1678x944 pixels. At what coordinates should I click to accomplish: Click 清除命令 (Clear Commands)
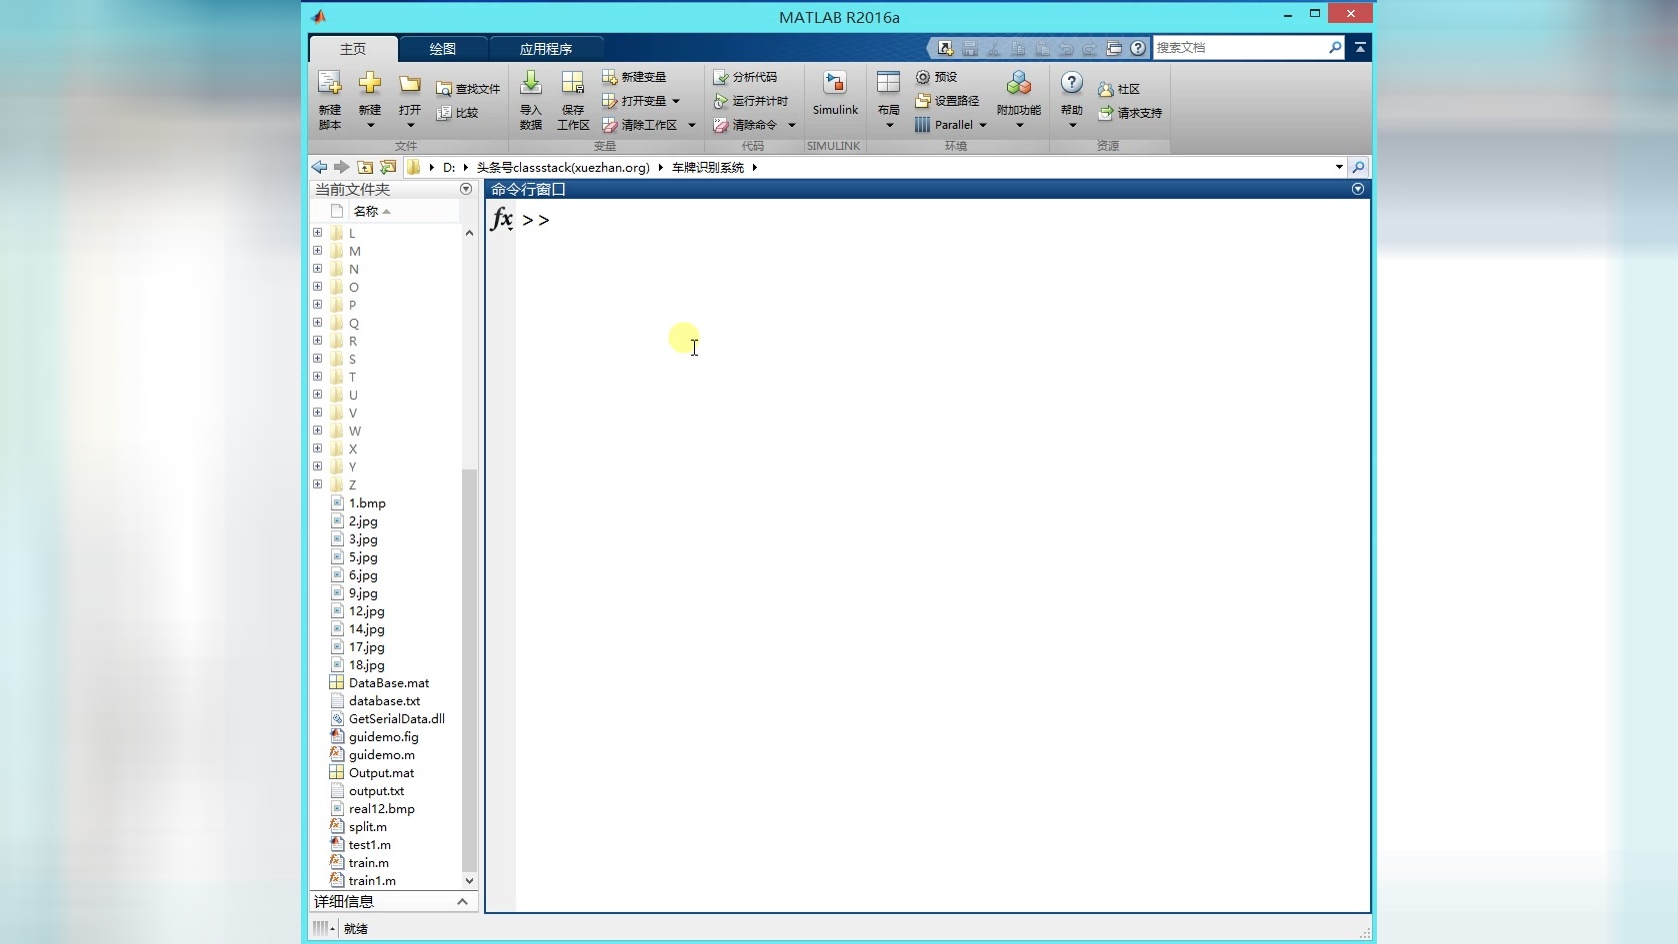pyautogui.click(x=745, y=125)
